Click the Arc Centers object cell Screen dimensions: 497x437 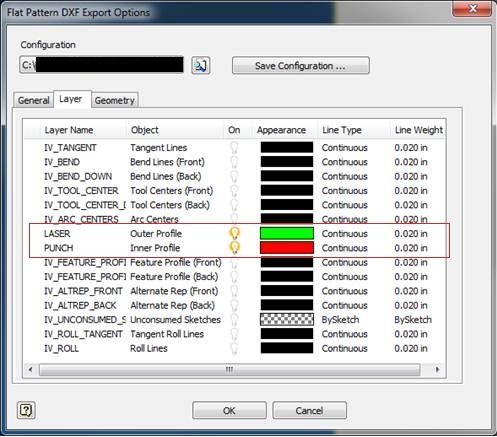[x=154, y=219]
